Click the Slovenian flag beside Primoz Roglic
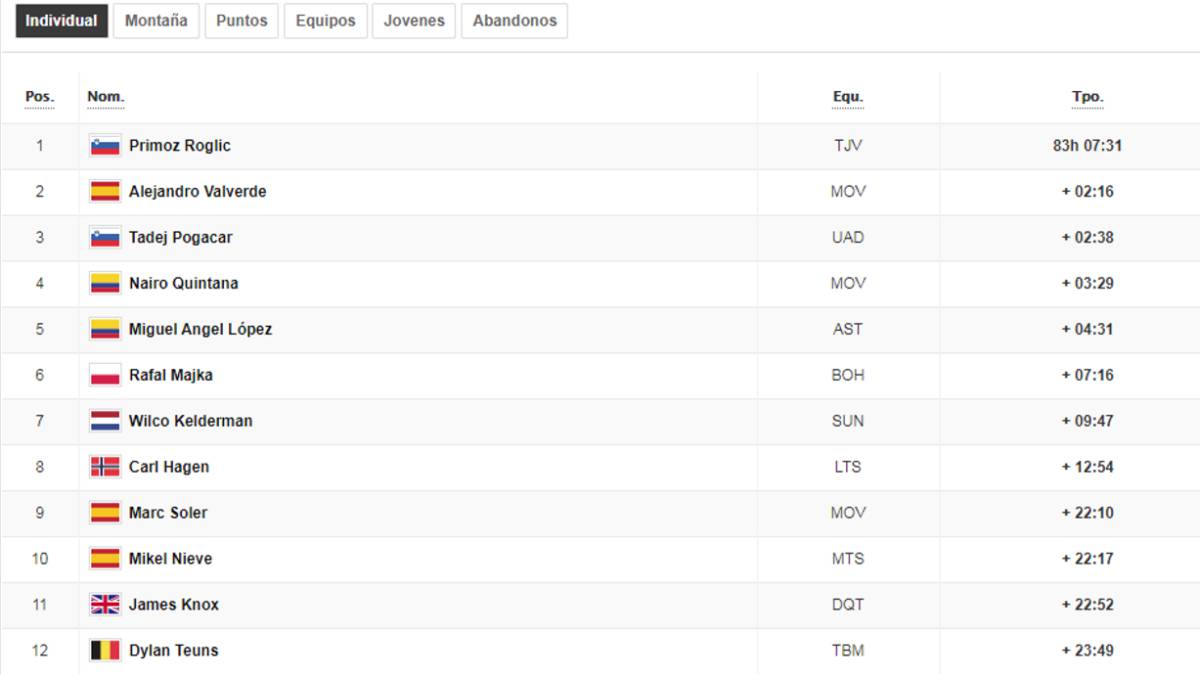Image resolution: width=1200 pixels, height=675 pixels. pyautogui.click(x=105, y=146)
